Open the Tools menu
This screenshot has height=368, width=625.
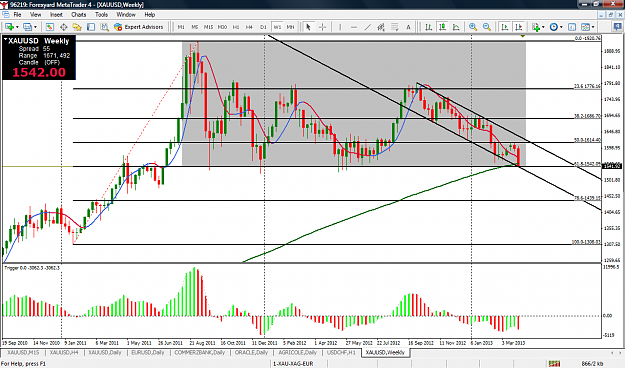tap(101, 14)
